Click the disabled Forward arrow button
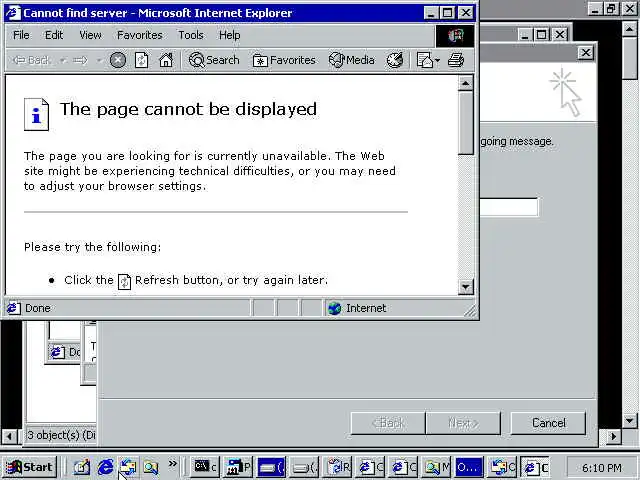This screenshot has width=640, height=480. point(80,60)
